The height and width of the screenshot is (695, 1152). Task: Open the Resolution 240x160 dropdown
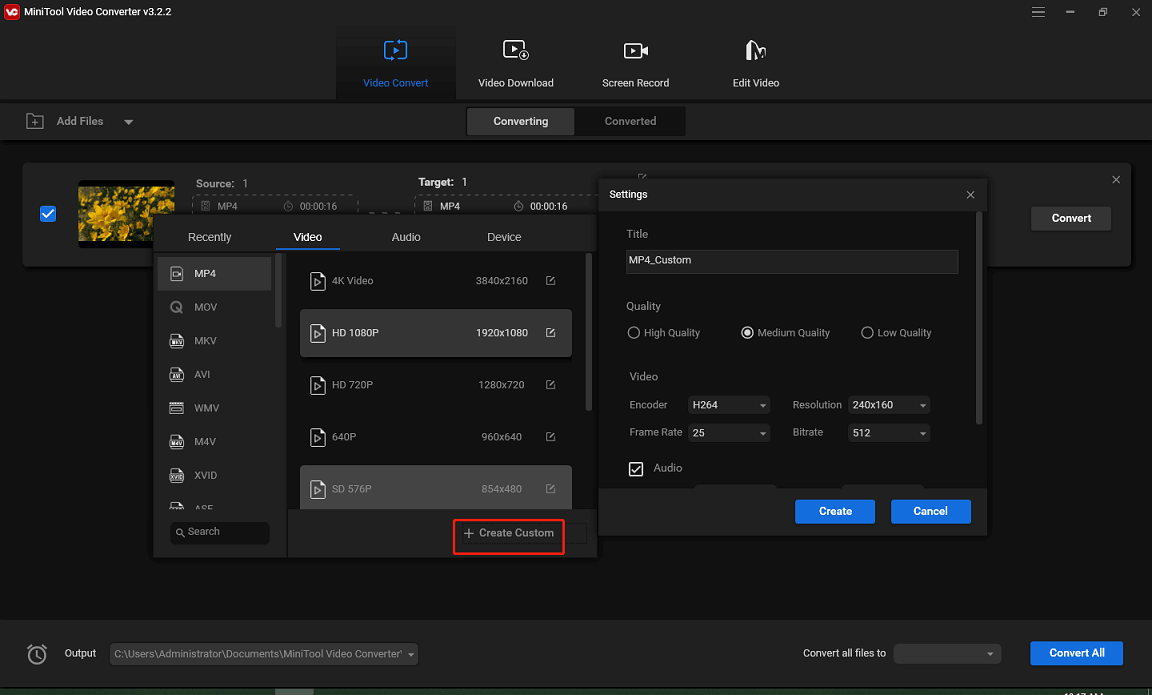tap(889, 405)
